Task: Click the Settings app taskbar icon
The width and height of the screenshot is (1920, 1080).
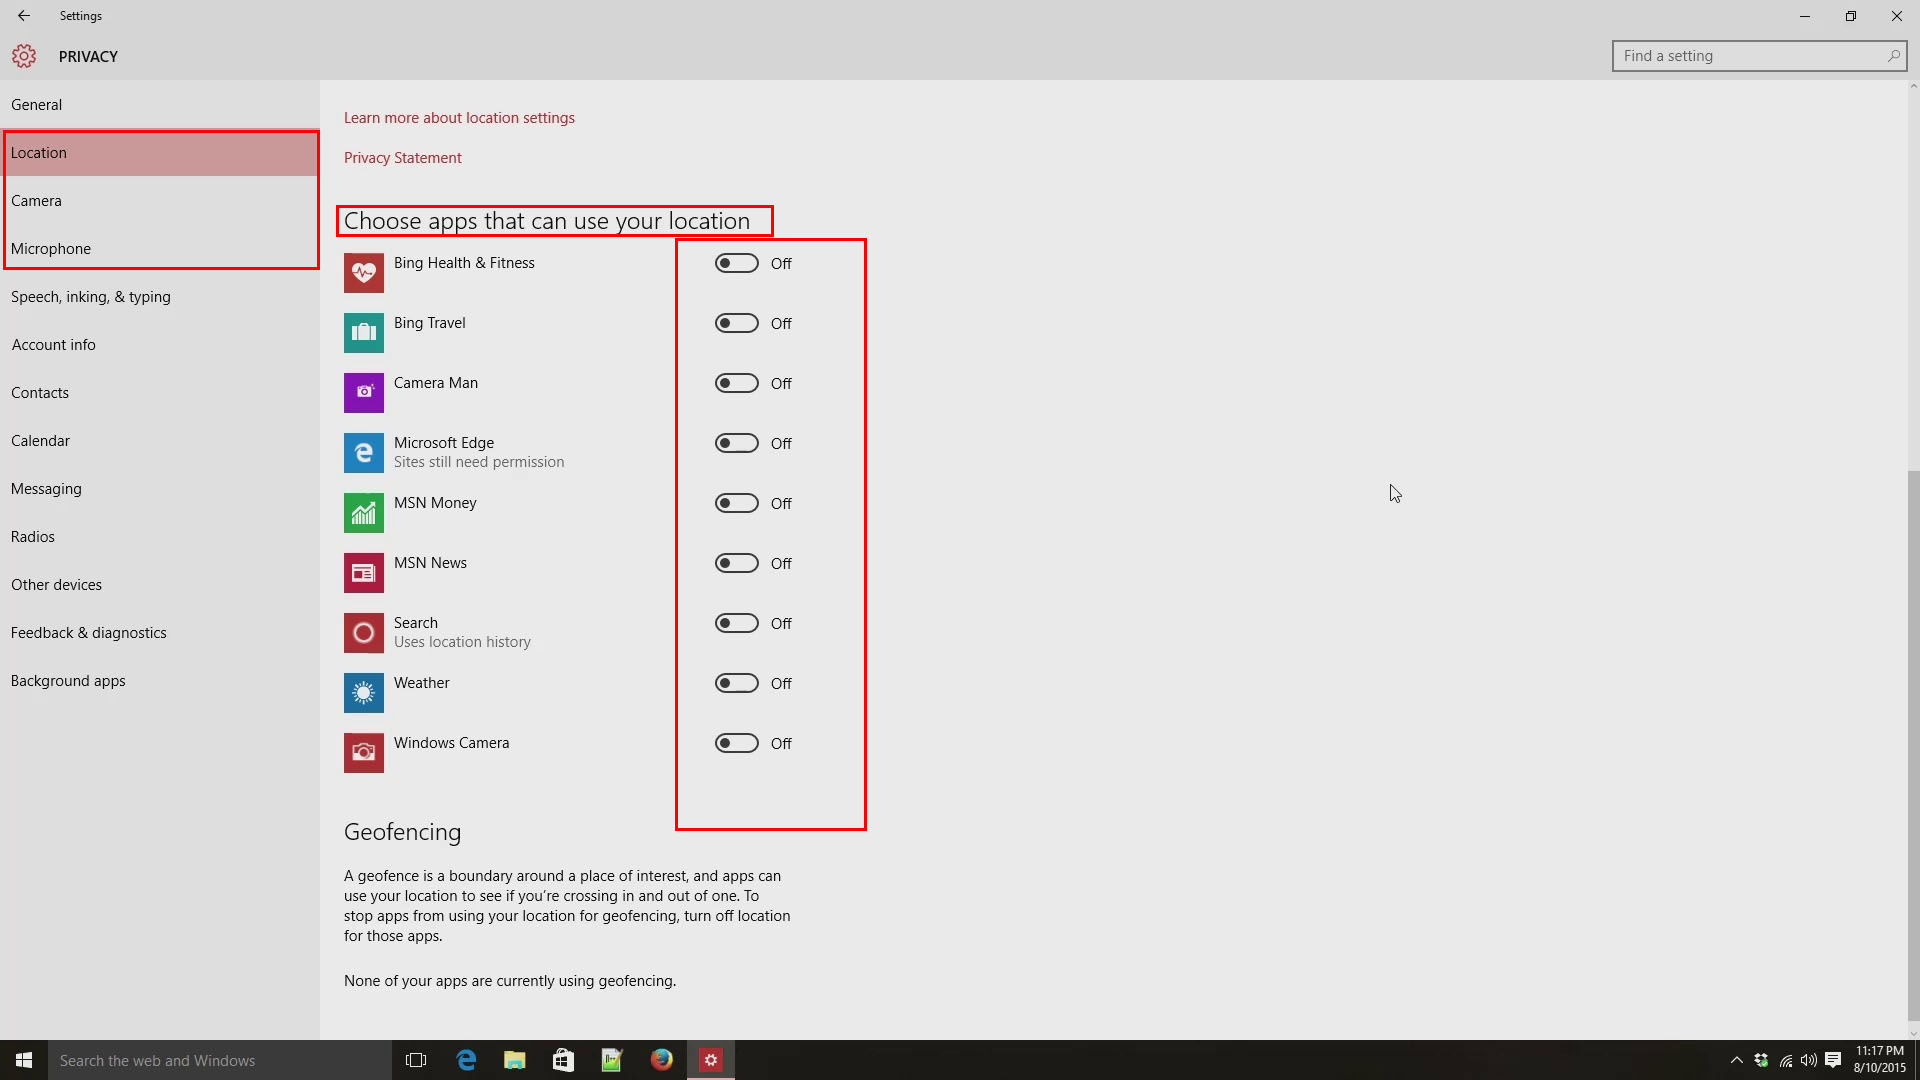Action: click(711, 1060)
